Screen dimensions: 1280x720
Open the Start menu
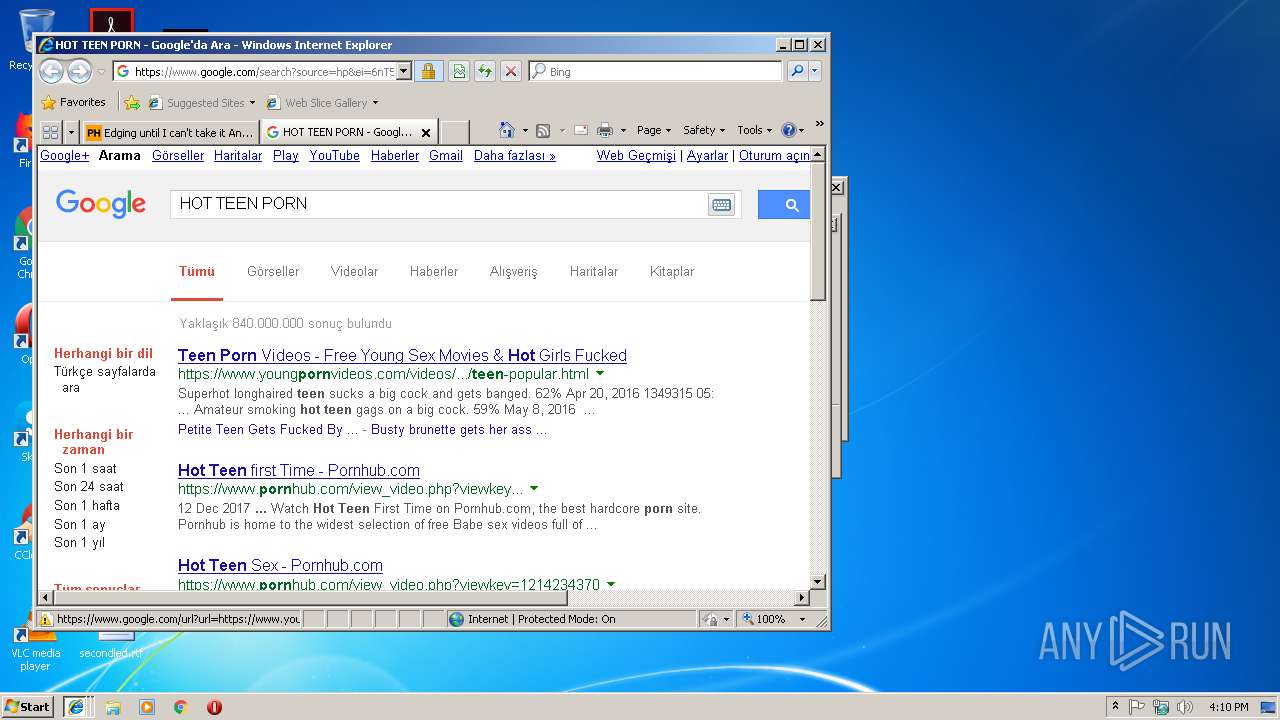coord(27,706)
